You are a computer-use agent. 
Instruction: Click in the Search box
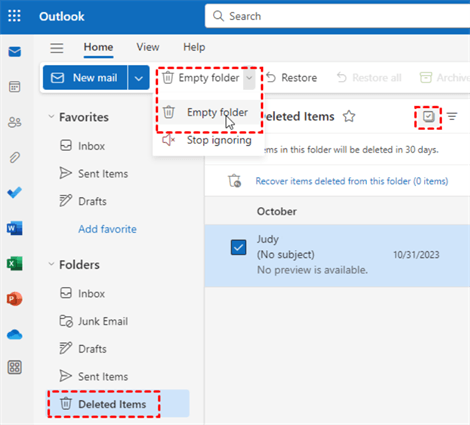337,16
